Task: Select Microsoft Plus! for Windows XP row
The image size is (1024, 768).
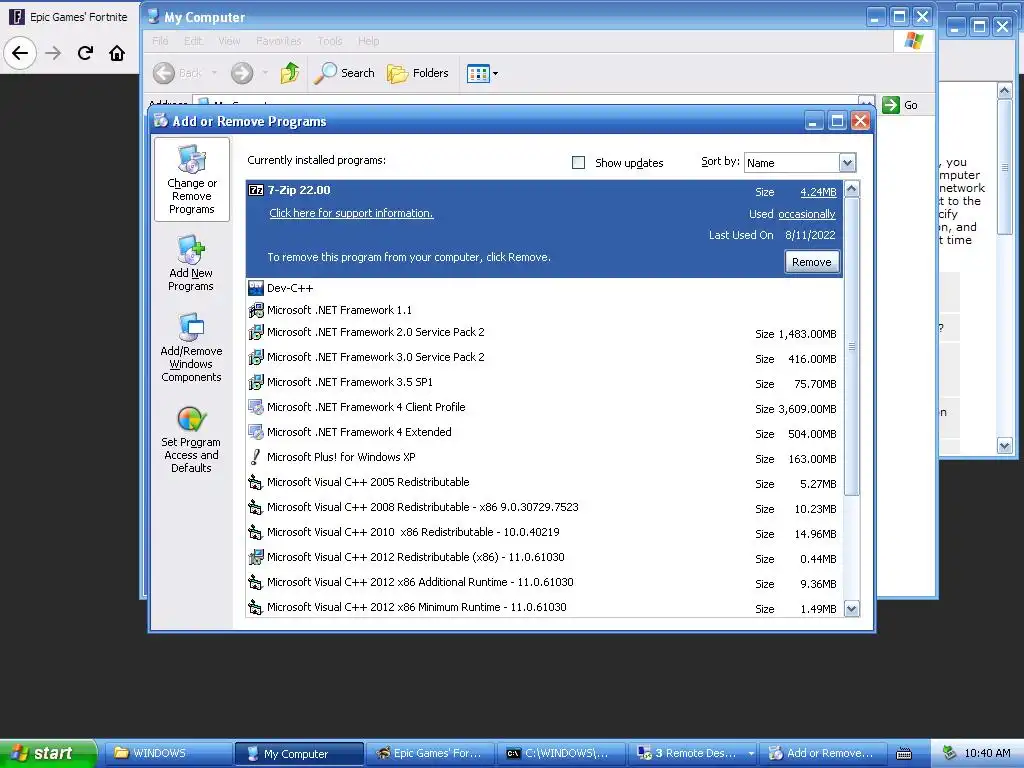Action: [x=544, y=457]
